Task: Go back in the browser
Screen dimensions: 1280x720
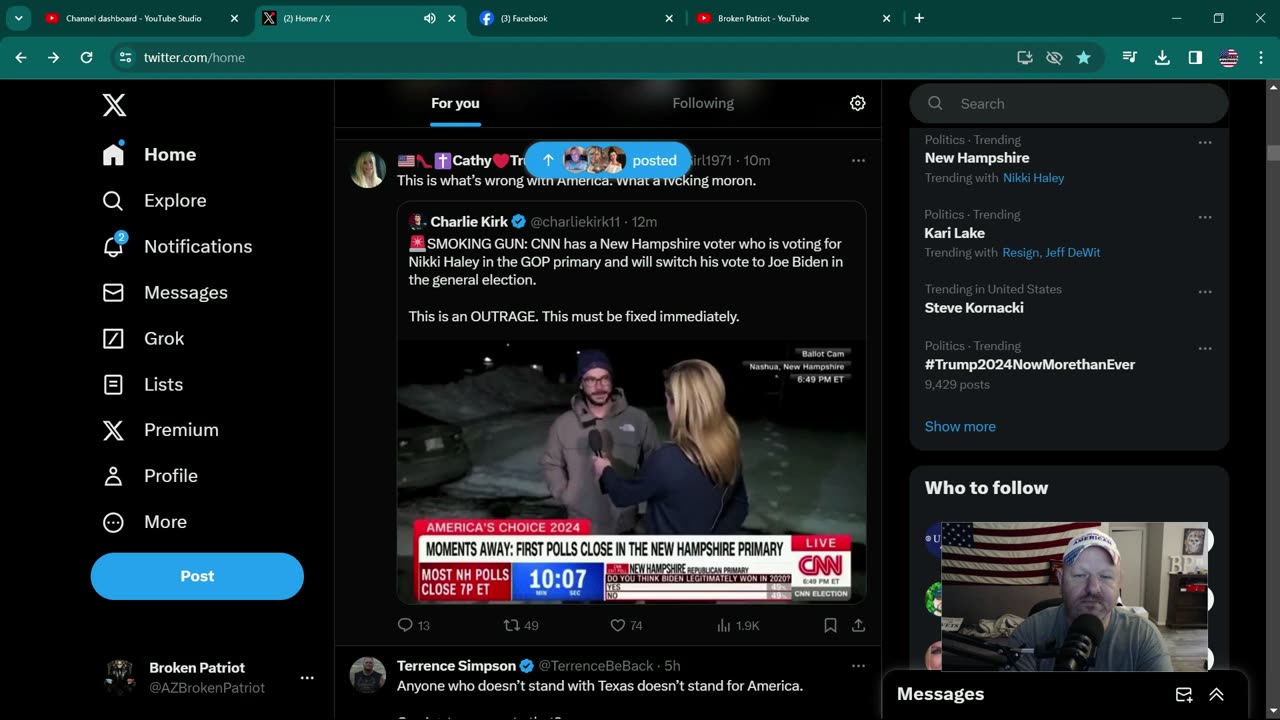Action: [x=20, y=58]
